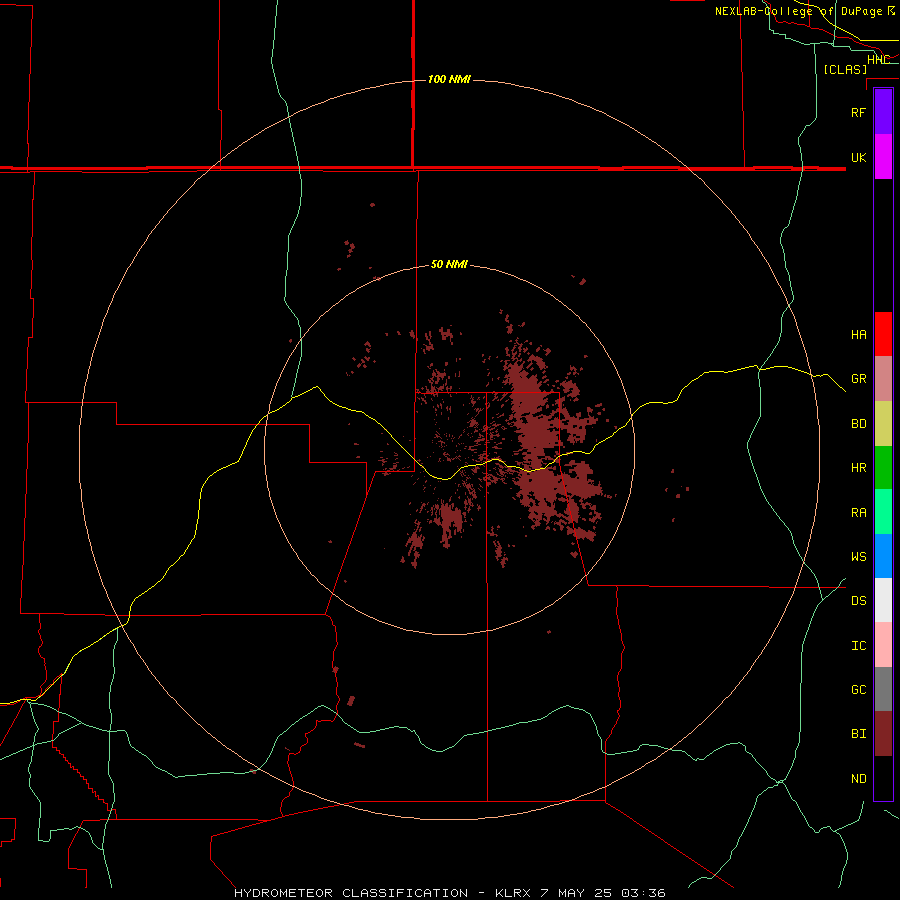Click the BD legend label
This screenshot has height=900, width=900.
858,424
